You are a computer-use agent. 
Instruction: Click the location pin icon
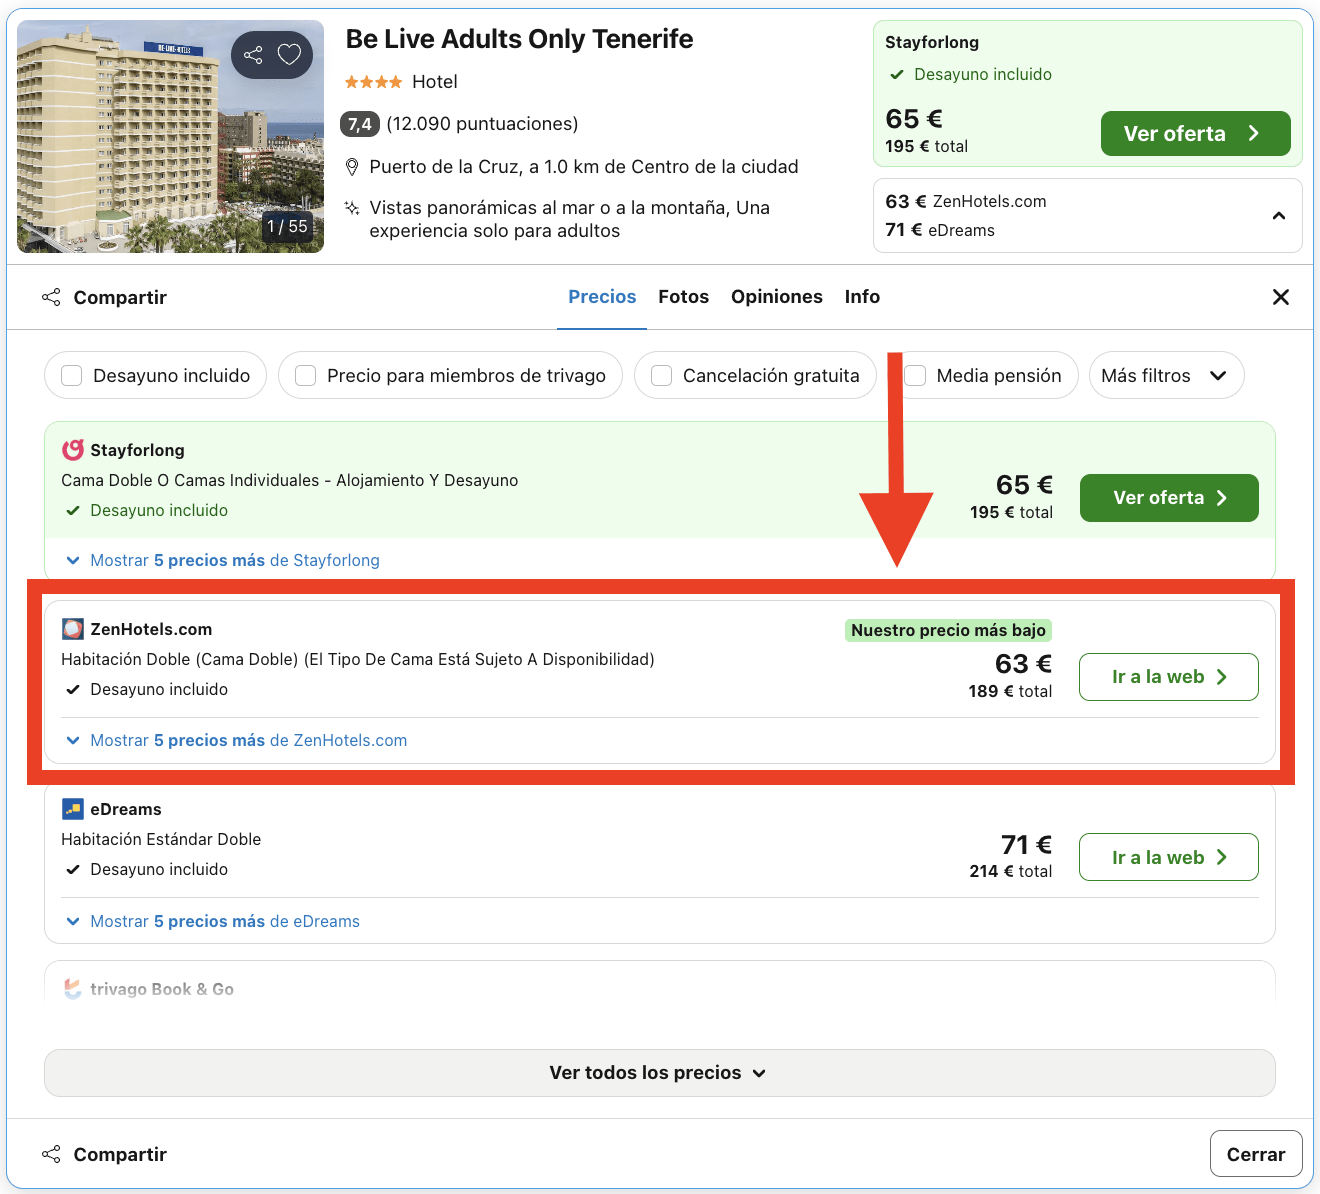[x=352, y=167]
